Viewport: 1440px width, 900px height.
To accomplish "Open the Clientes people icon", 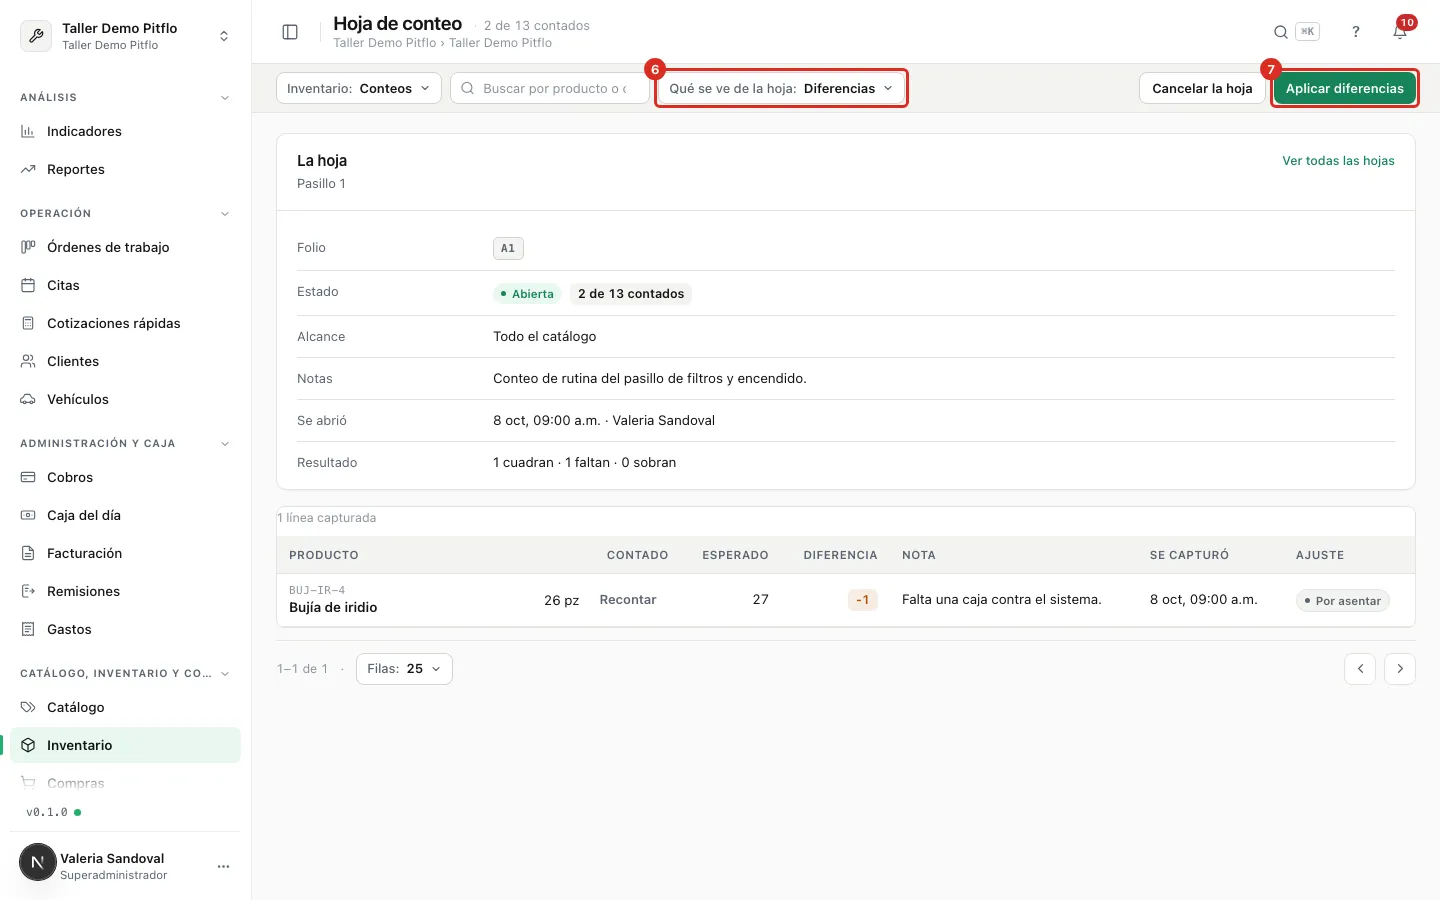I will 28,361.
